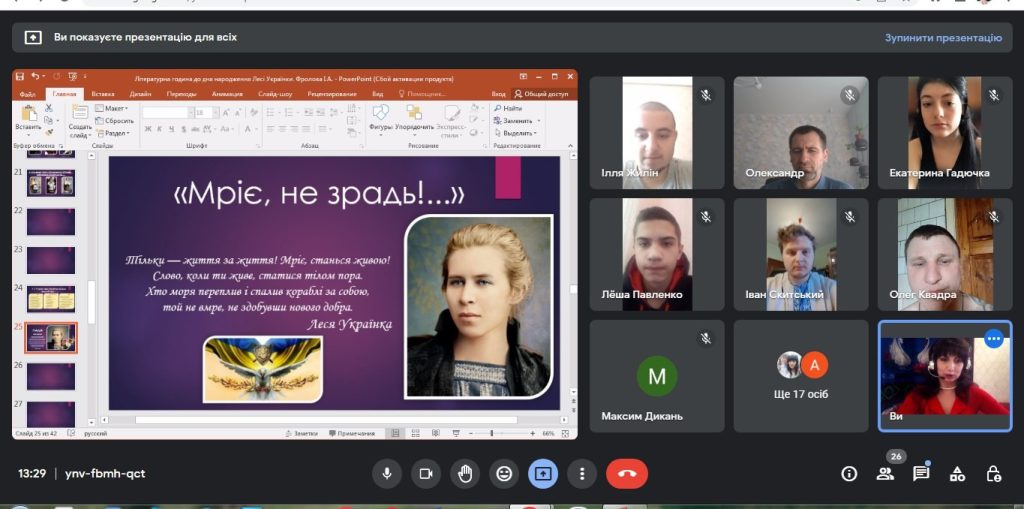Toggle the microphone on or off

387,473
